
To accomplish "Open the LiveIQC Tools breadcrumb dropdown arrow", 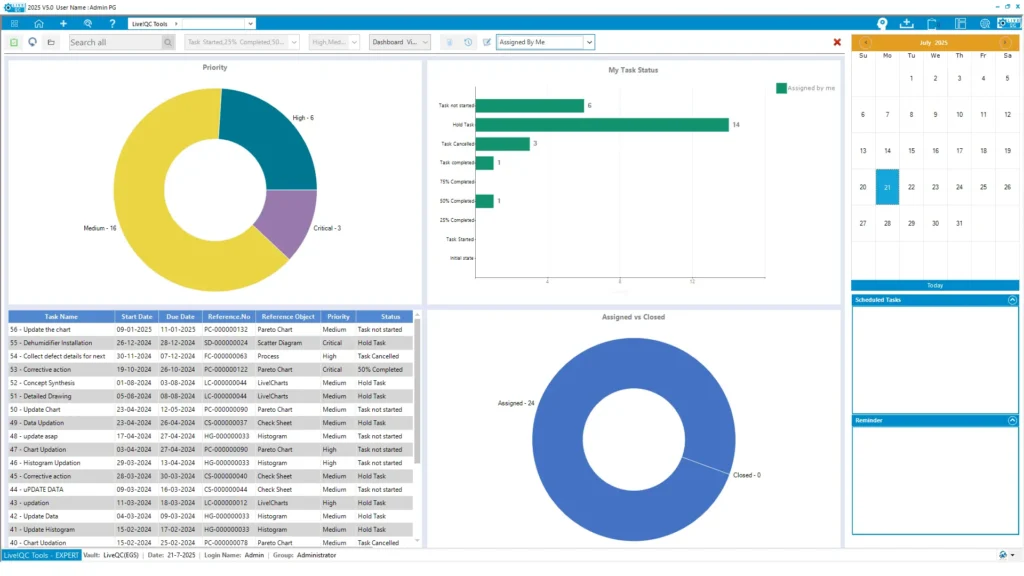I will (x=250, y=24).
